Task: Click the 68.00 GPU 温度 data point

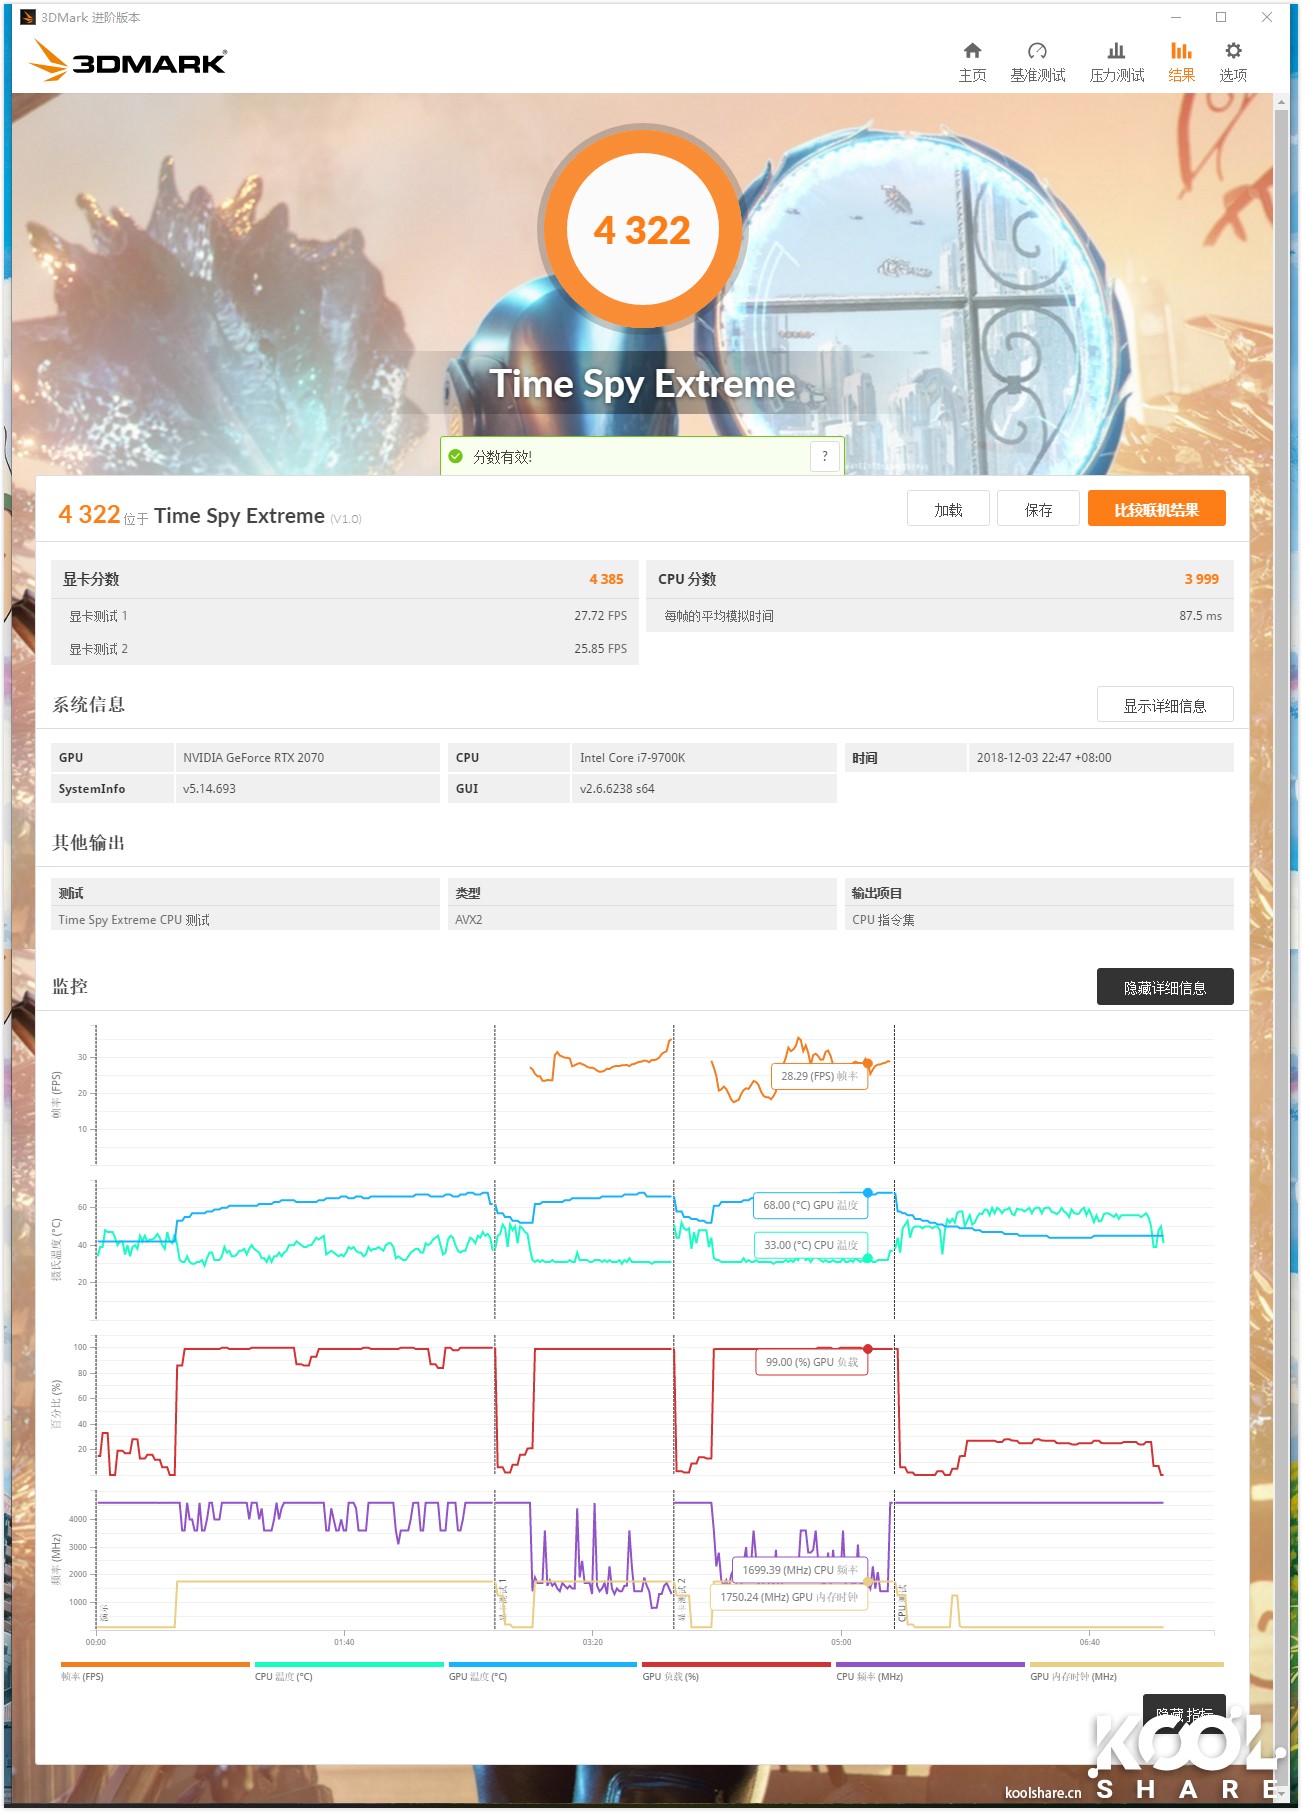Action: pos(867,1192)
